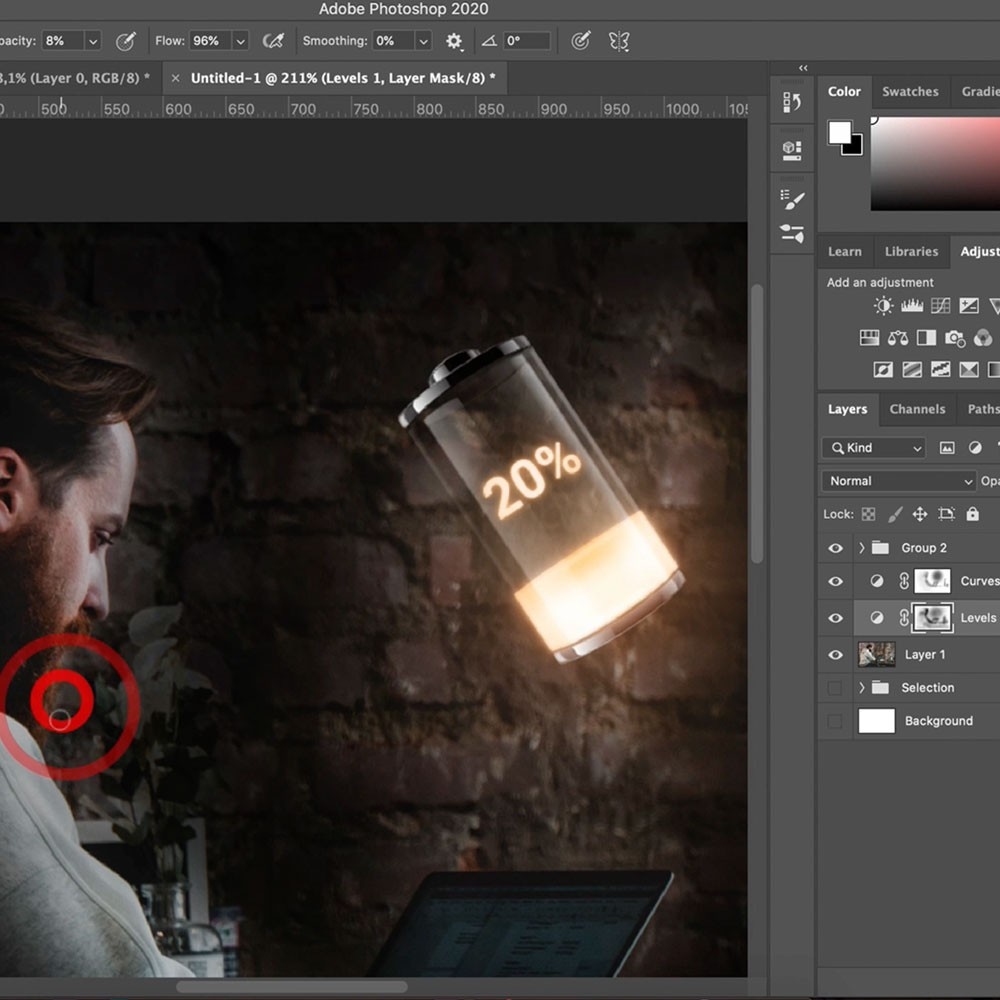Image resolution: width=1000 pixels, height=1000 pixels.
Task: Open the Flow percentage dropdown
Action: [240, 41]
